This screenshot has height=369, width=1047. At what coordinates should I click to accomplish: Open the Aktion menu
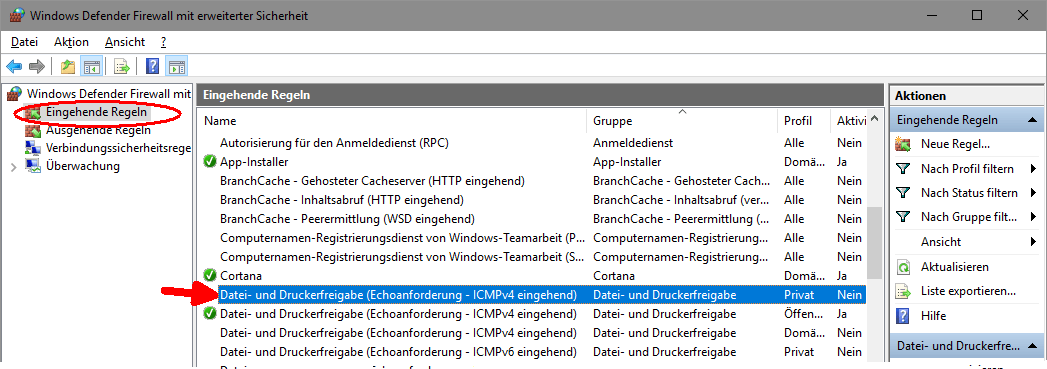(71, 41)
